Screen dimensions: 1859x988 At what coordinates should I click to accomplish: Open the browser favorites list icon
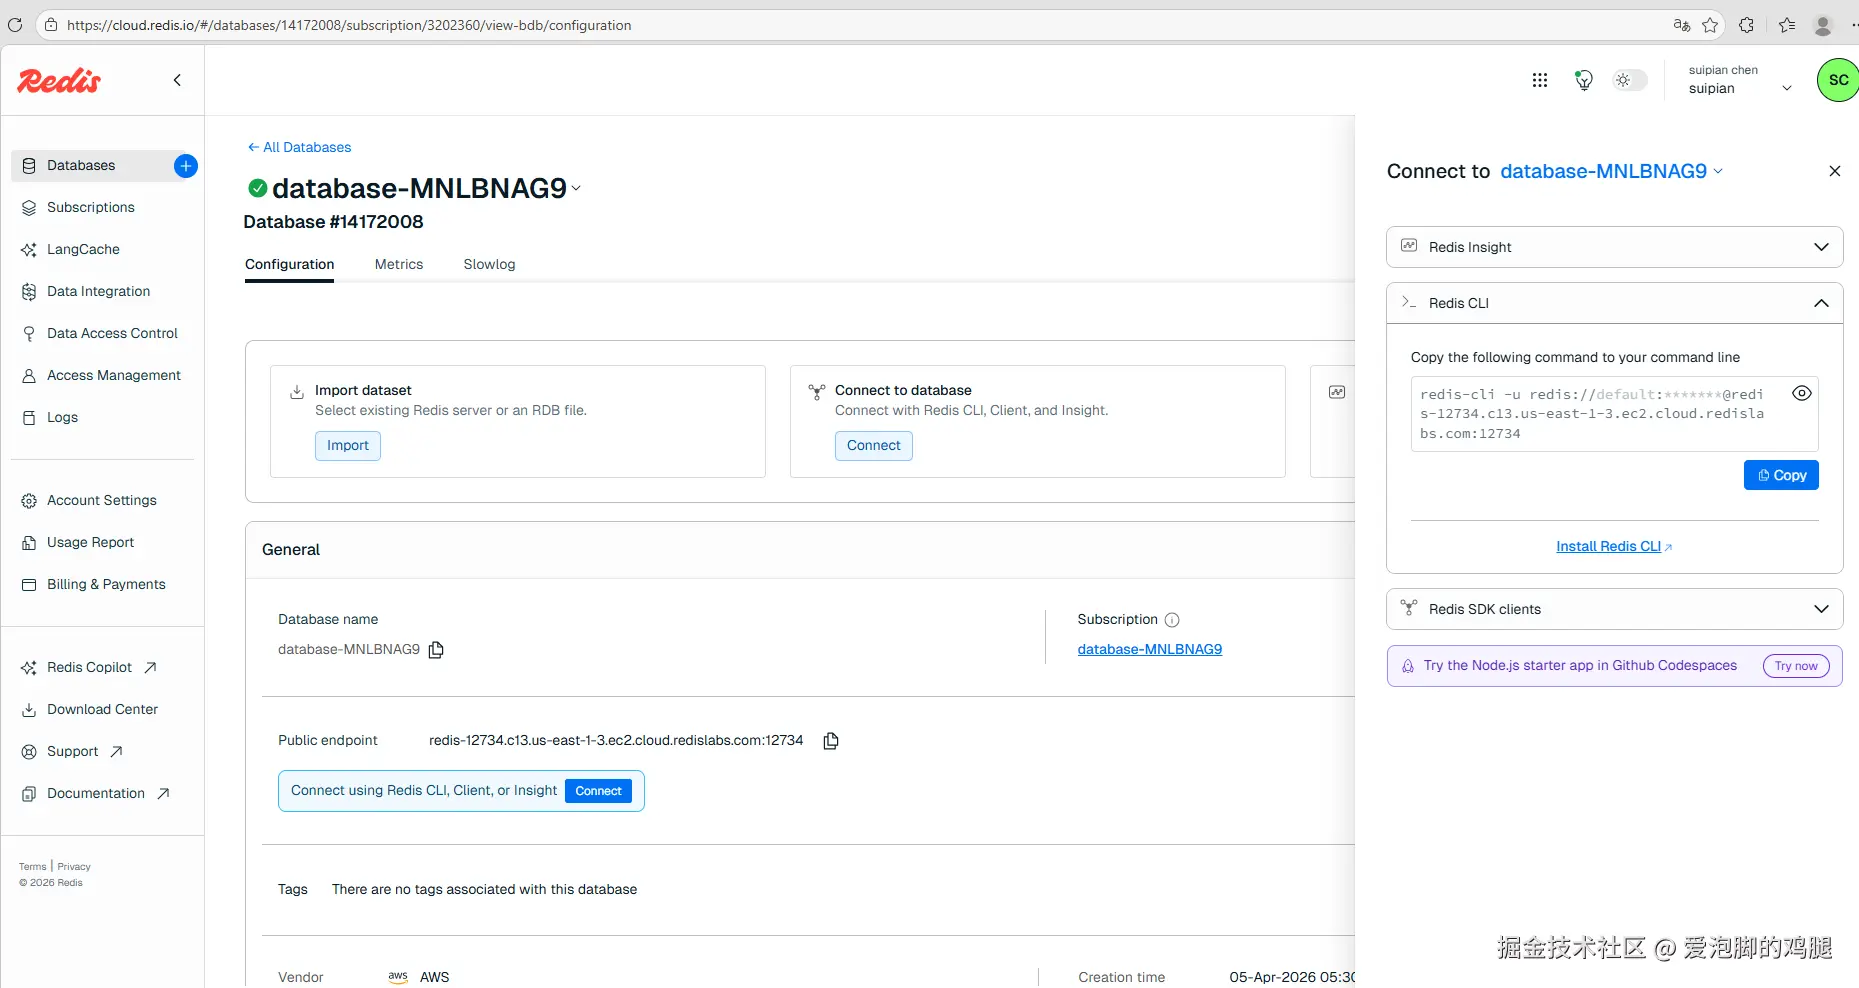point(1787,25)
